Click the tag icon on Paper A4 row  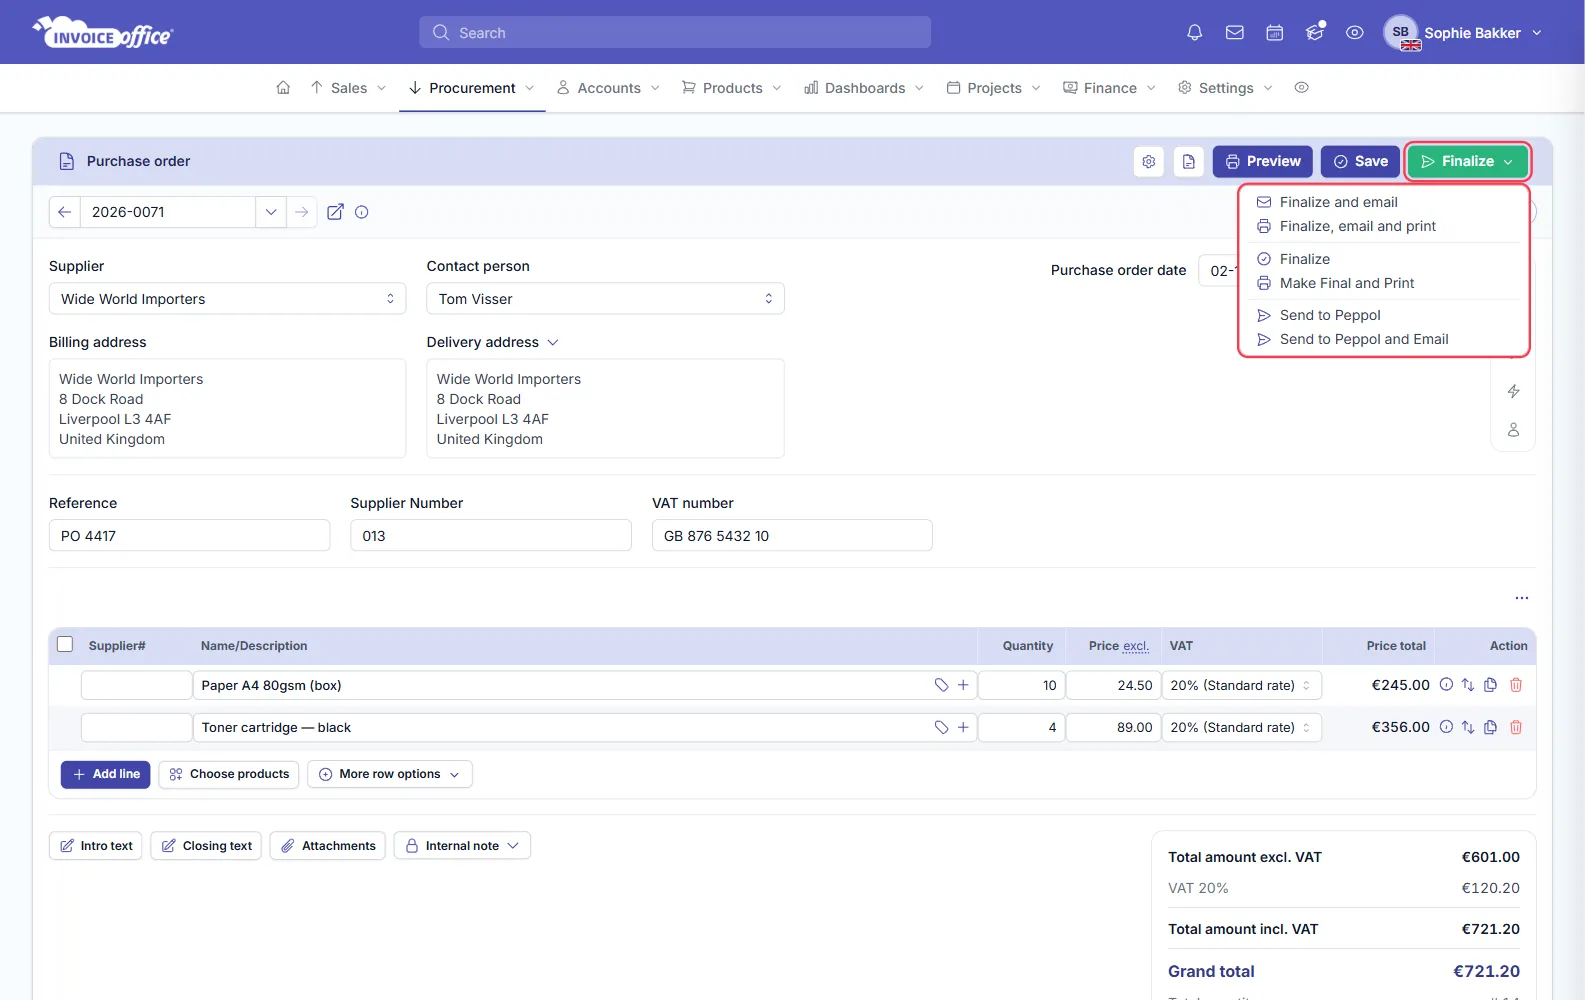pos(941,685)
